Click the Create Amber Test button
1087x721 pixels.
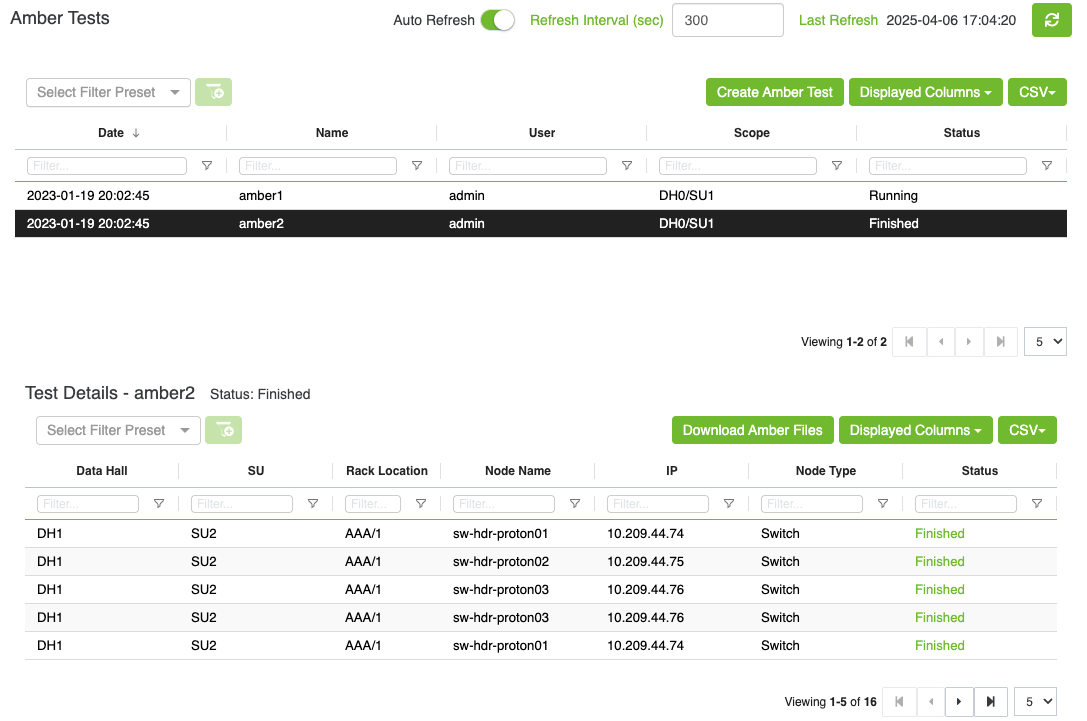click(774, 92)
